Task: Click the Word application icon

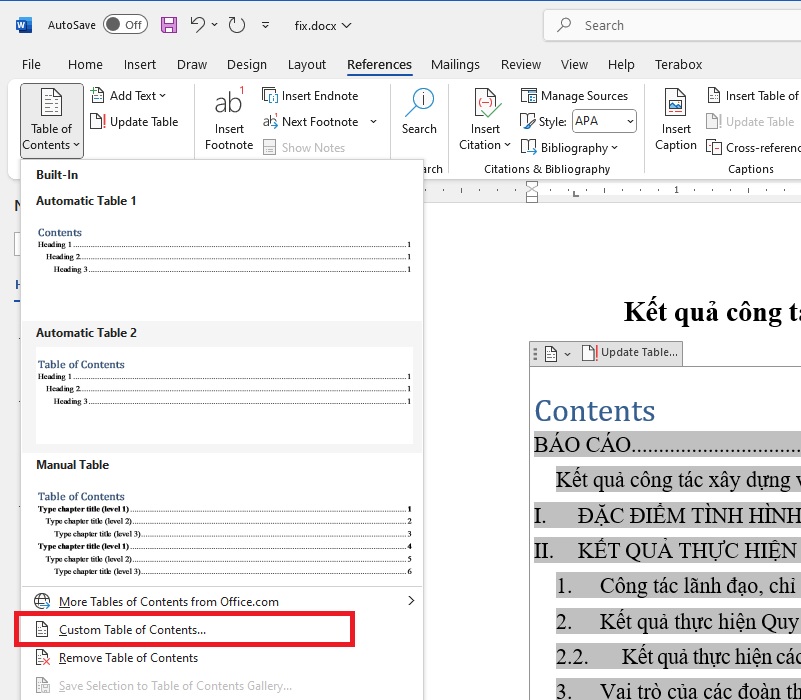Action: coord(23,25)
